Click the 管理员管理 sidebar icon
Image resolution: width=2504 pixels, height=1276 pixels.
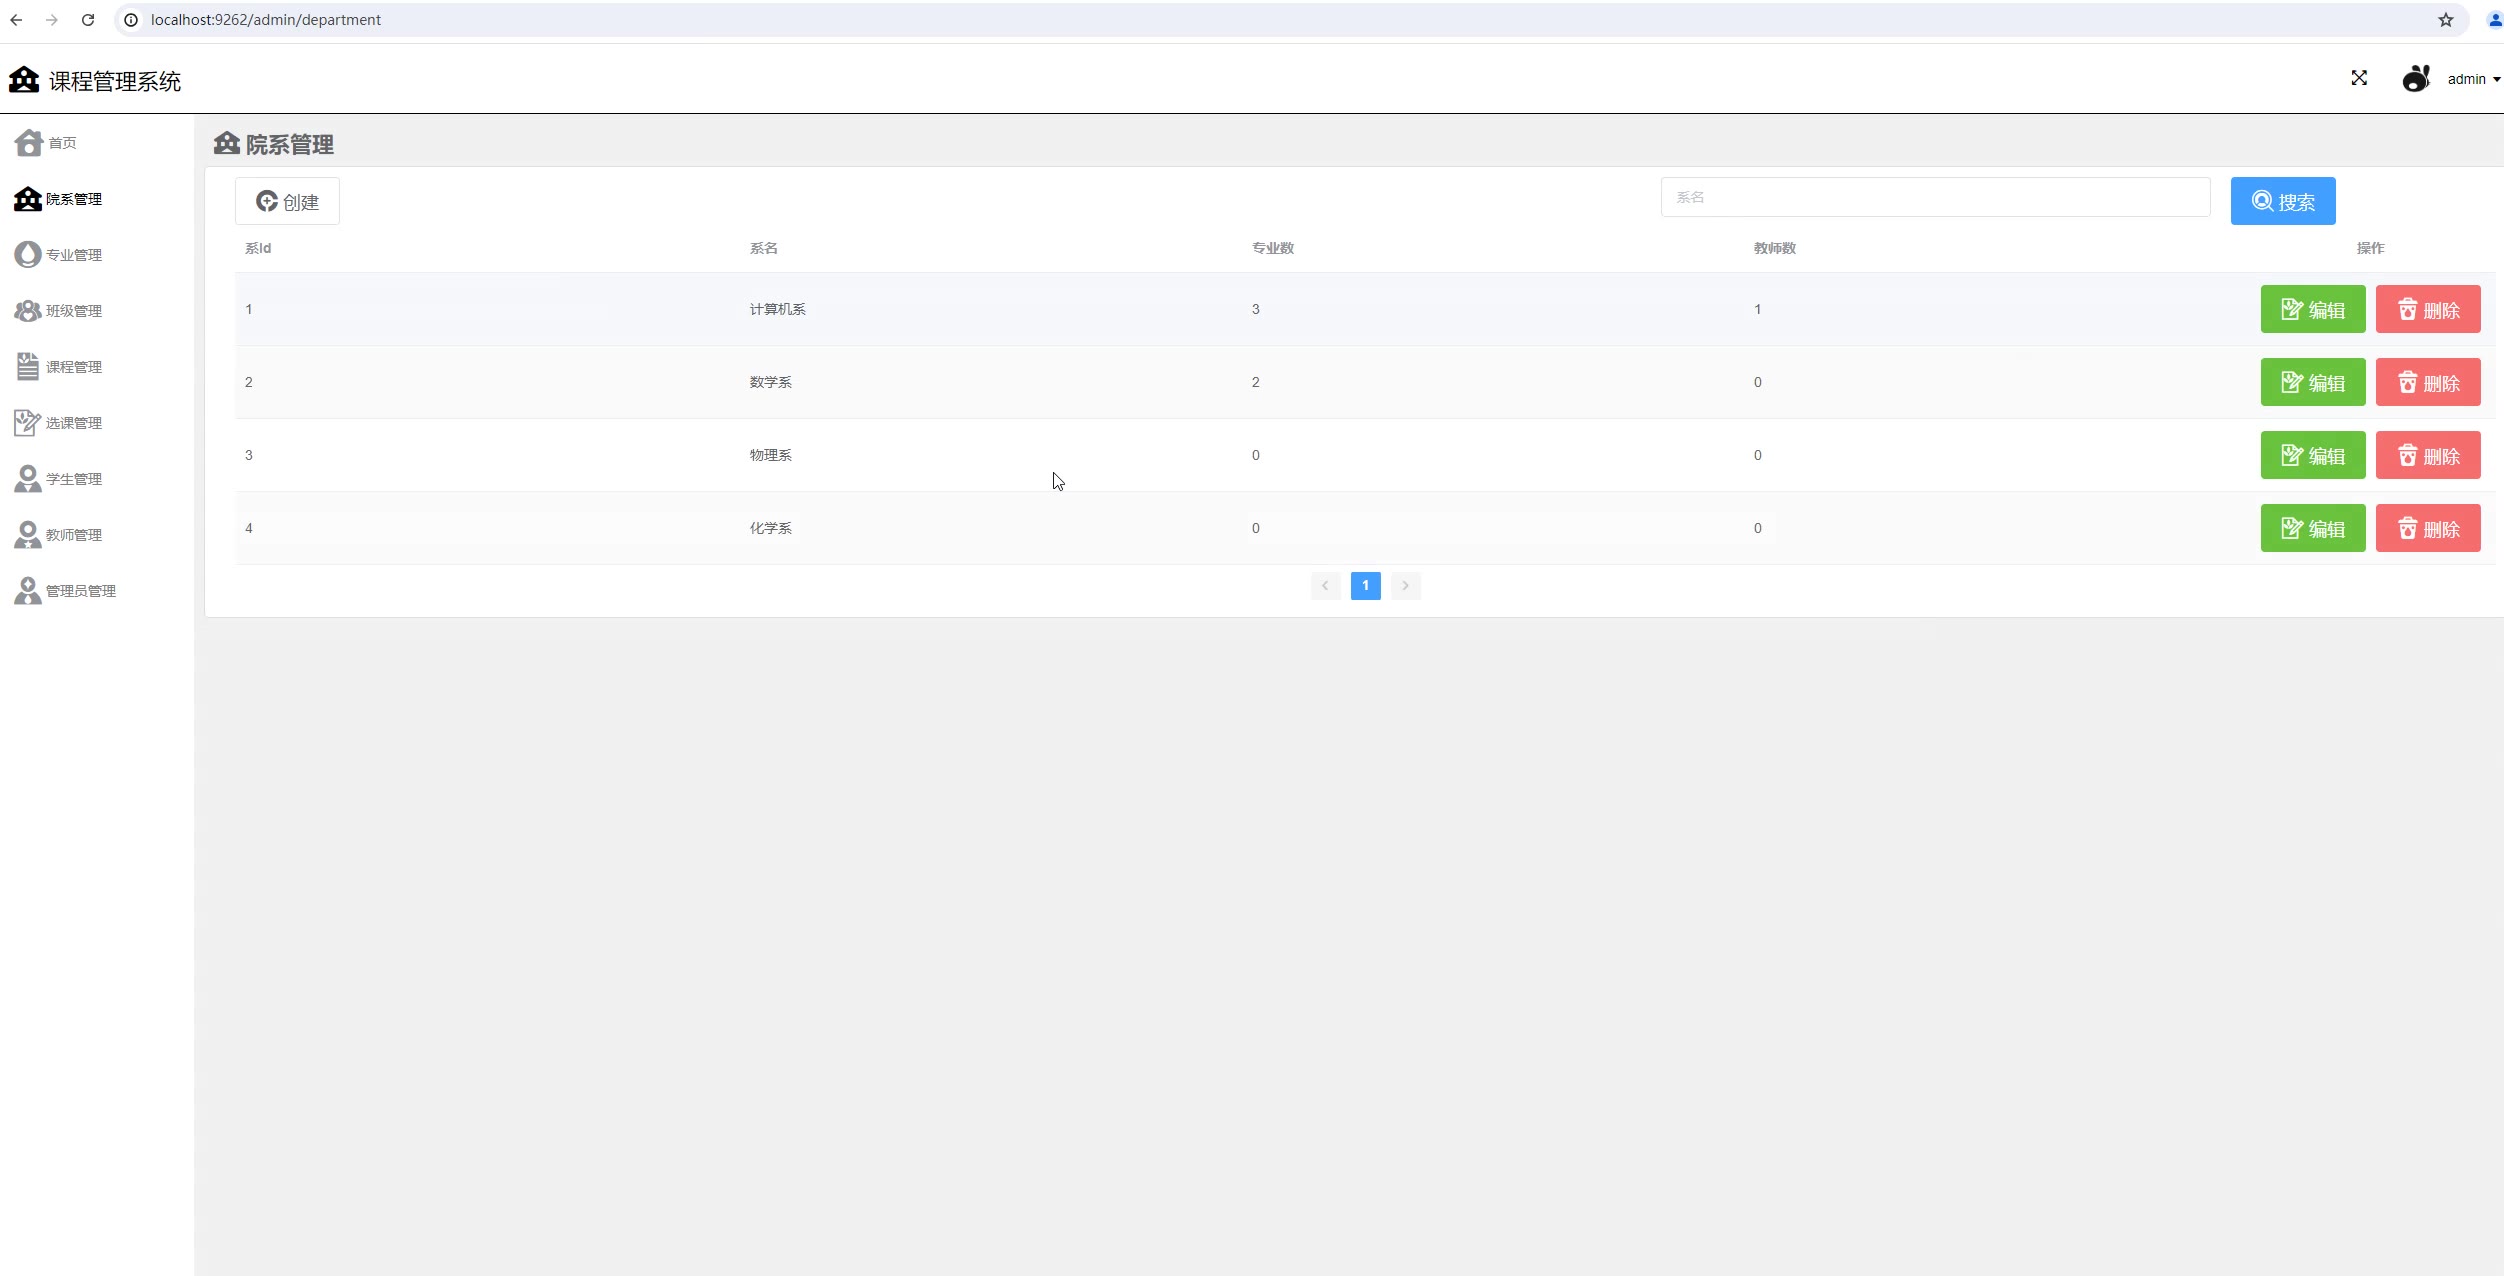(28, 591)
